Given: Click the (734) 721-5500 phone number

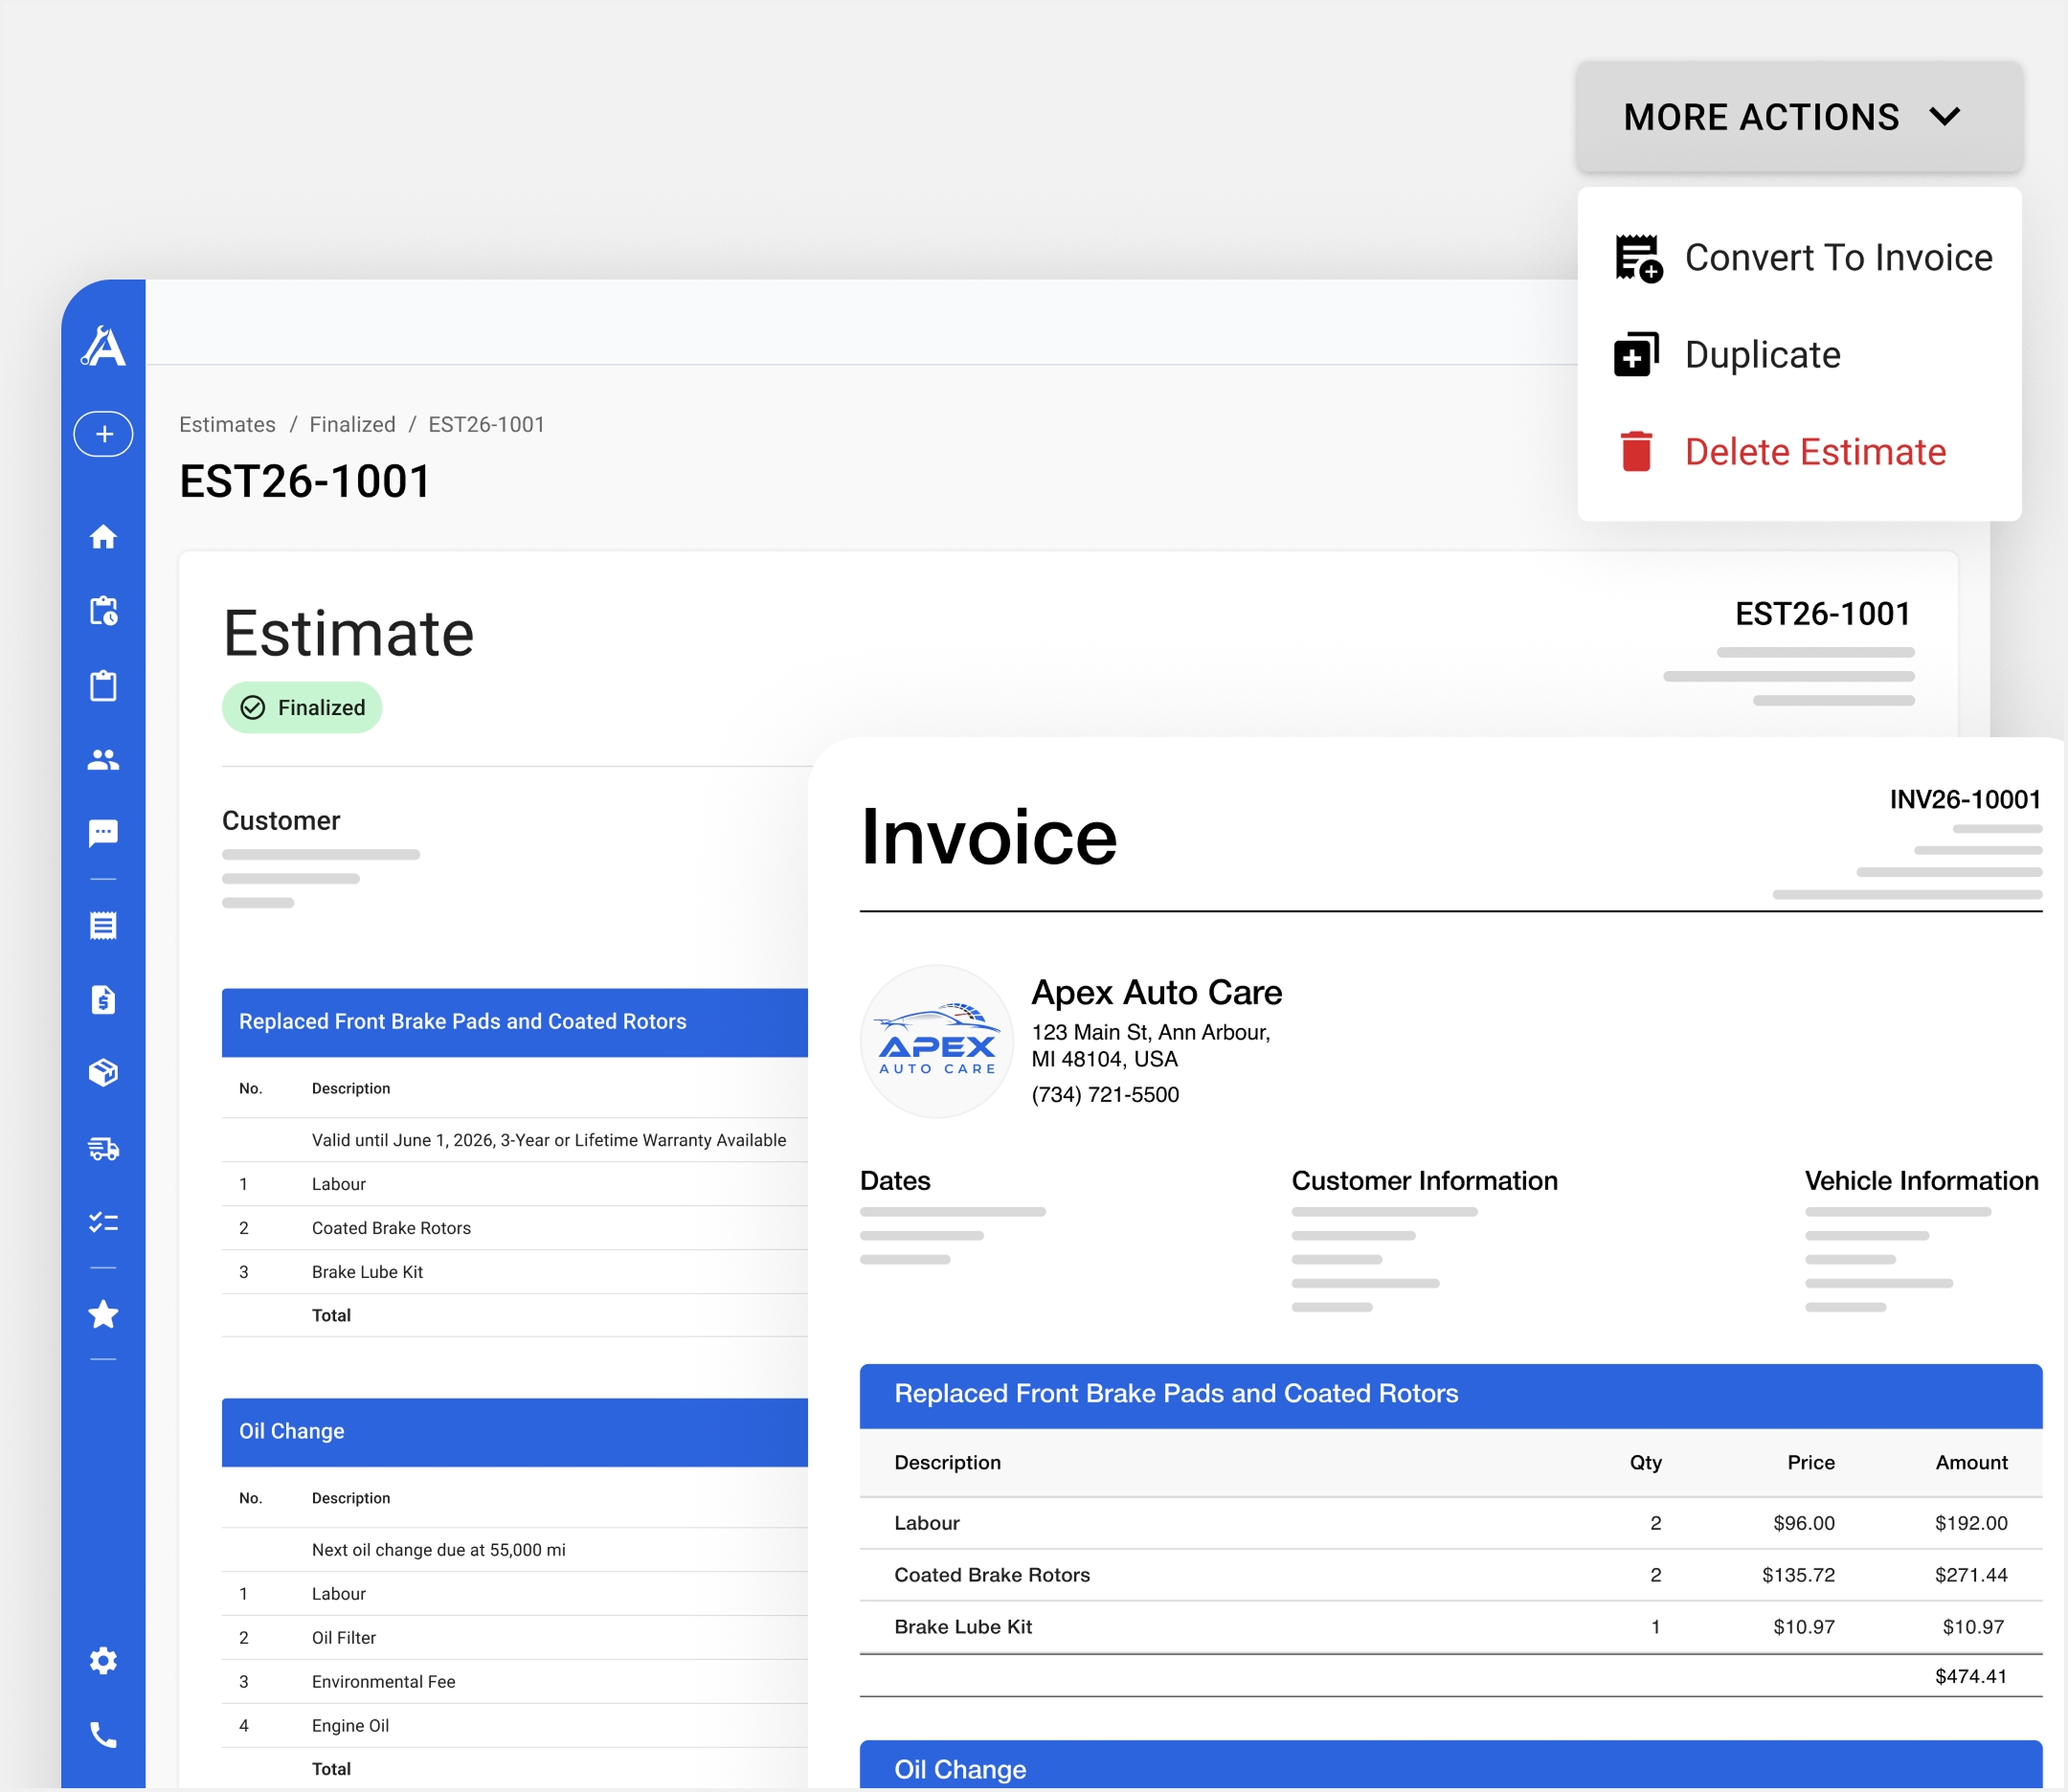Looking at the screenshot, I should click(x=1105, y=1095).
